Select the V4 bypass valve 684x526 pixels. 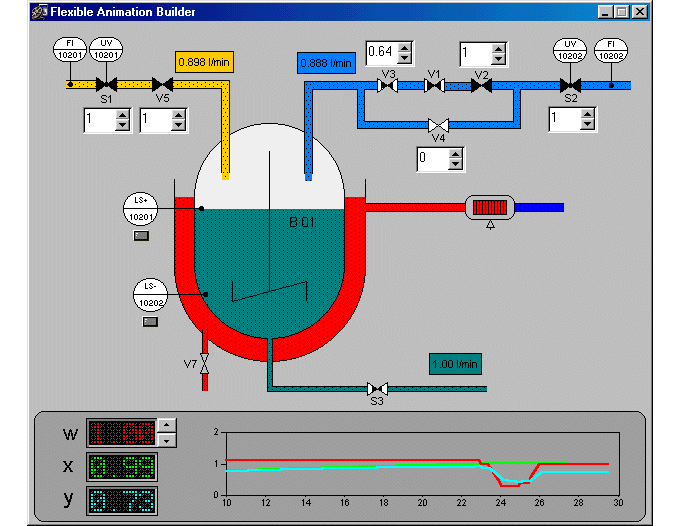click(x=438, y=125)
